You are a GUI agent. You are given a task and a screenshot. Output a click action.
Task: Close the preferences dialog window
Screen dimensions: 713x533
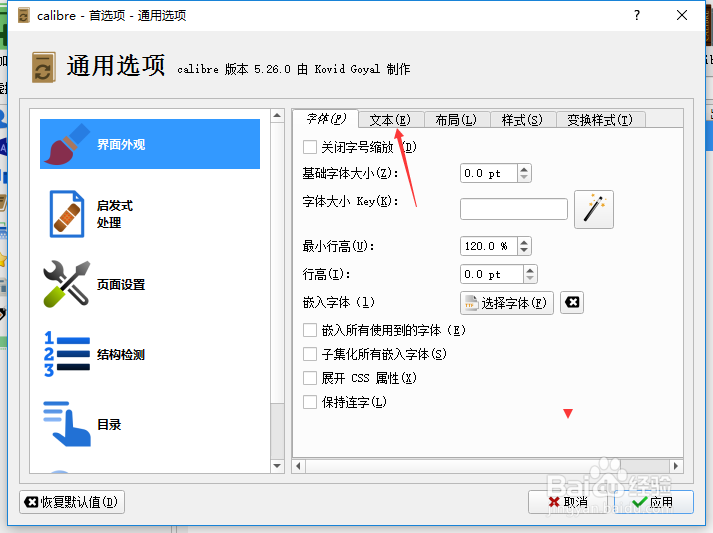[682, 15]
